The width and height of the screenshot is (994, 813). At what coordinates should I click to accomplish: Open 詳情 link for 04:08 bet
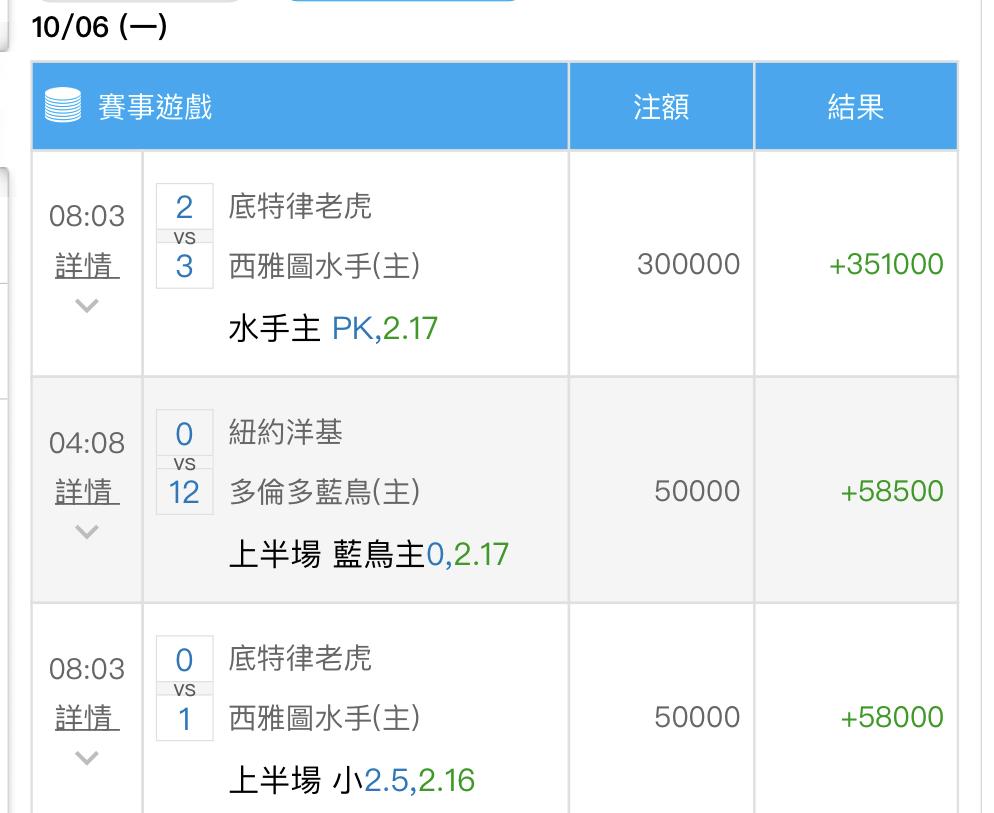(87, 492)
